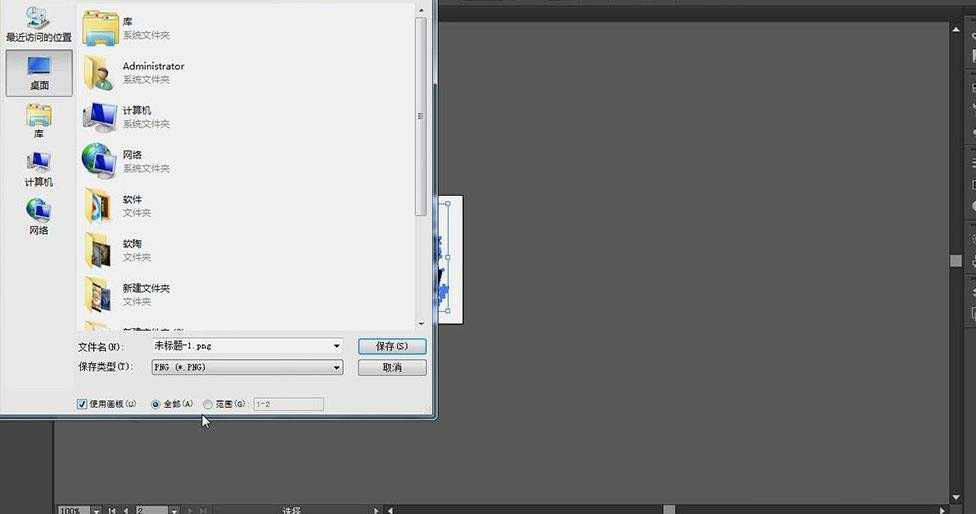Click the 保存 button
The height and width of the screenshot is (514, 976).
[392, 346]
